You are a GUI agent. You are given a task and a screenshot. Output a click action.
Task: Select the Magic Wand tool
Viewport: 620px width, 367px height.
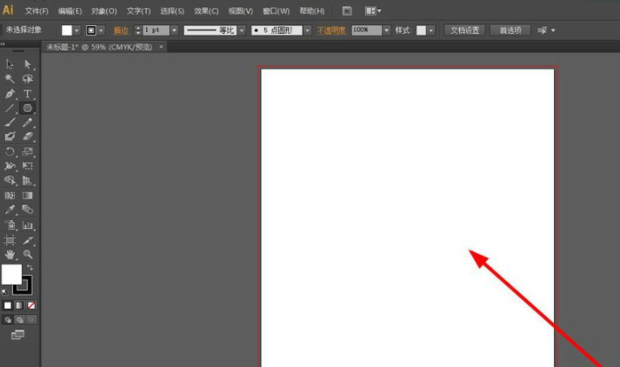[x=10, y=79]
